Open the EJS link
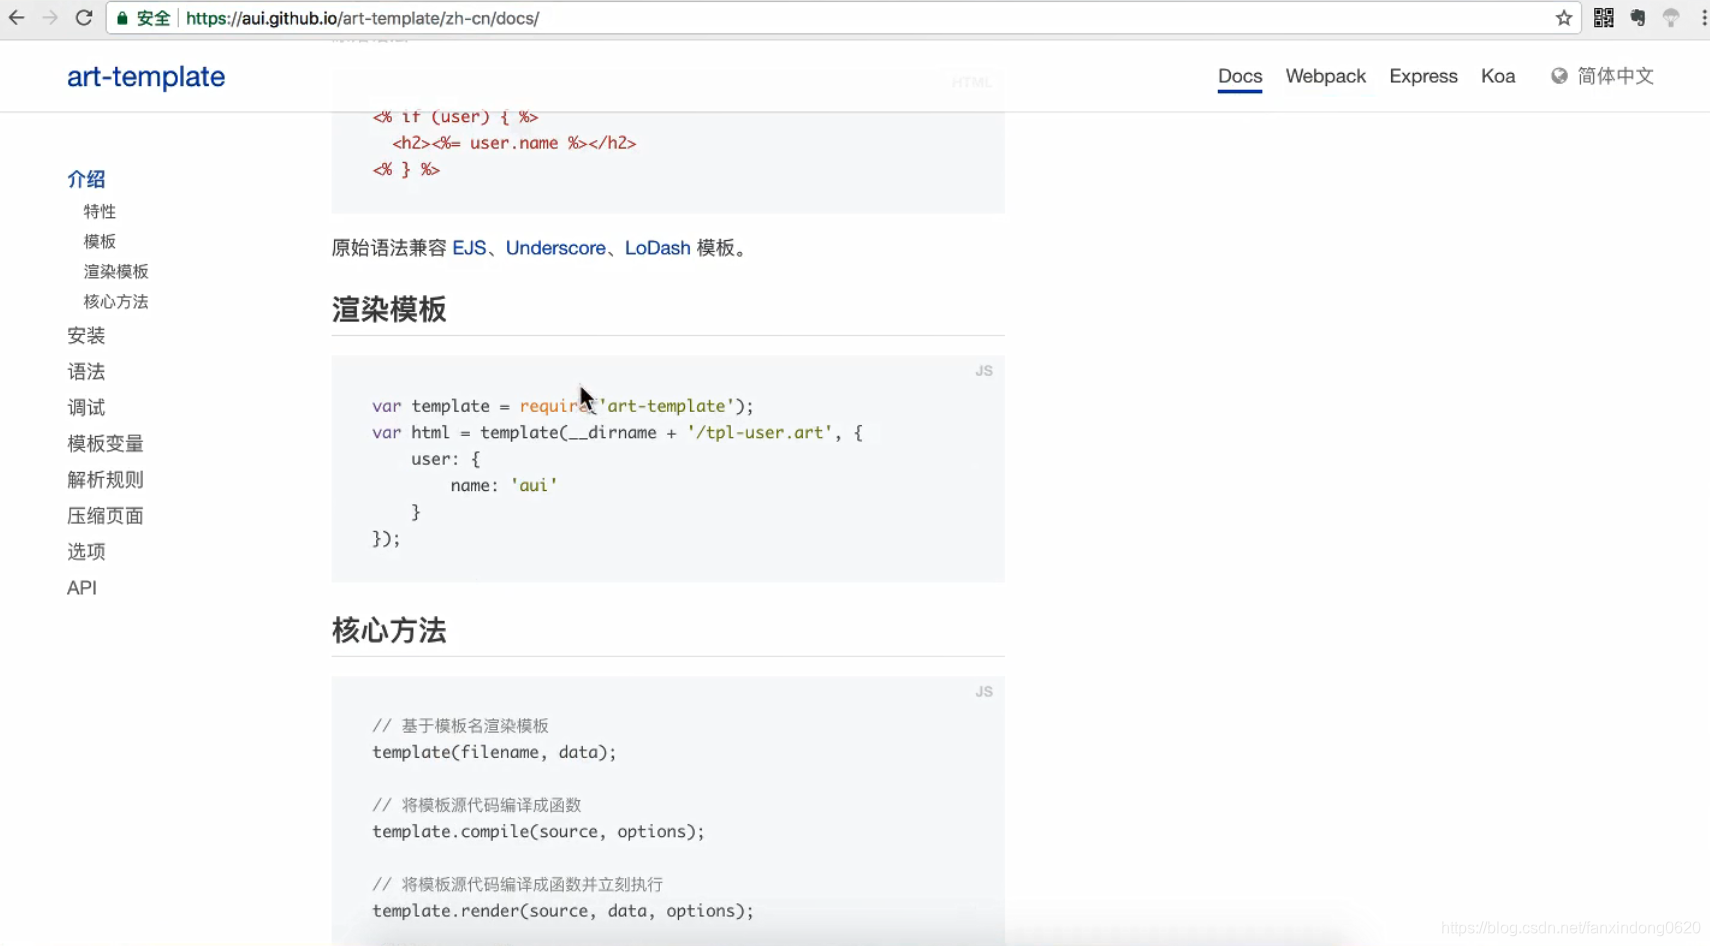Viewport: 1710px width, 946px height. click(470, 248)
